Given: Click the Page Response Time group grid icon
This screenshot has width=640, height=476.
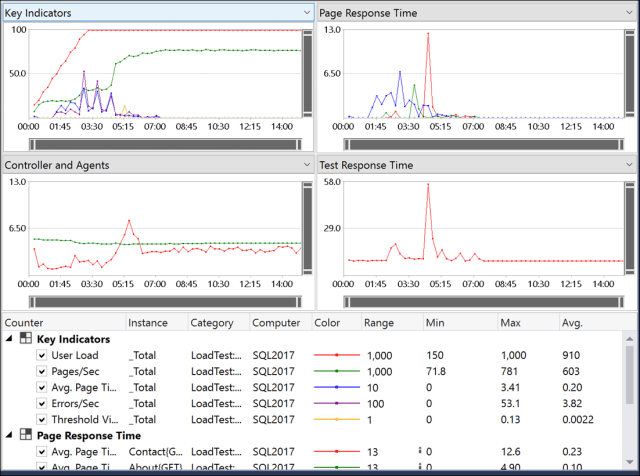Looking at the screenshot, I should click(25, 436).
